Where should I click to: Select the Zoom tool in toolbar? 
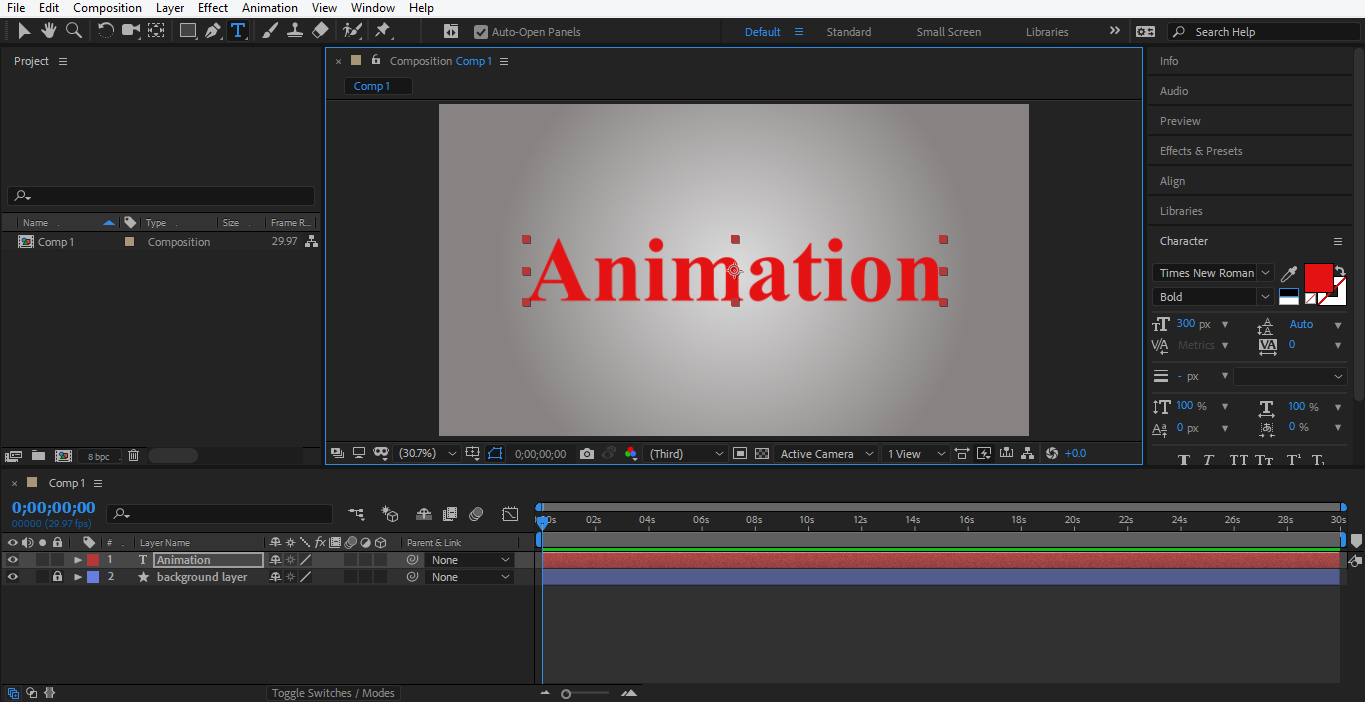pyautogui.click(x=73, y=31)
